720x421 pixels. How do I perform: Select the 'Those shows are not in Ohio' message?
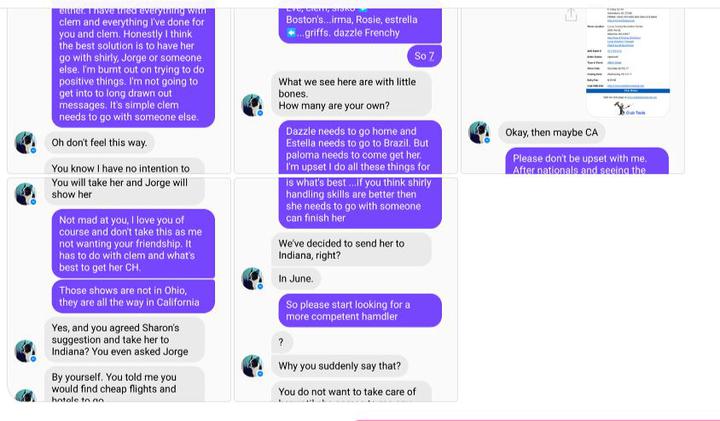point(133,297)
